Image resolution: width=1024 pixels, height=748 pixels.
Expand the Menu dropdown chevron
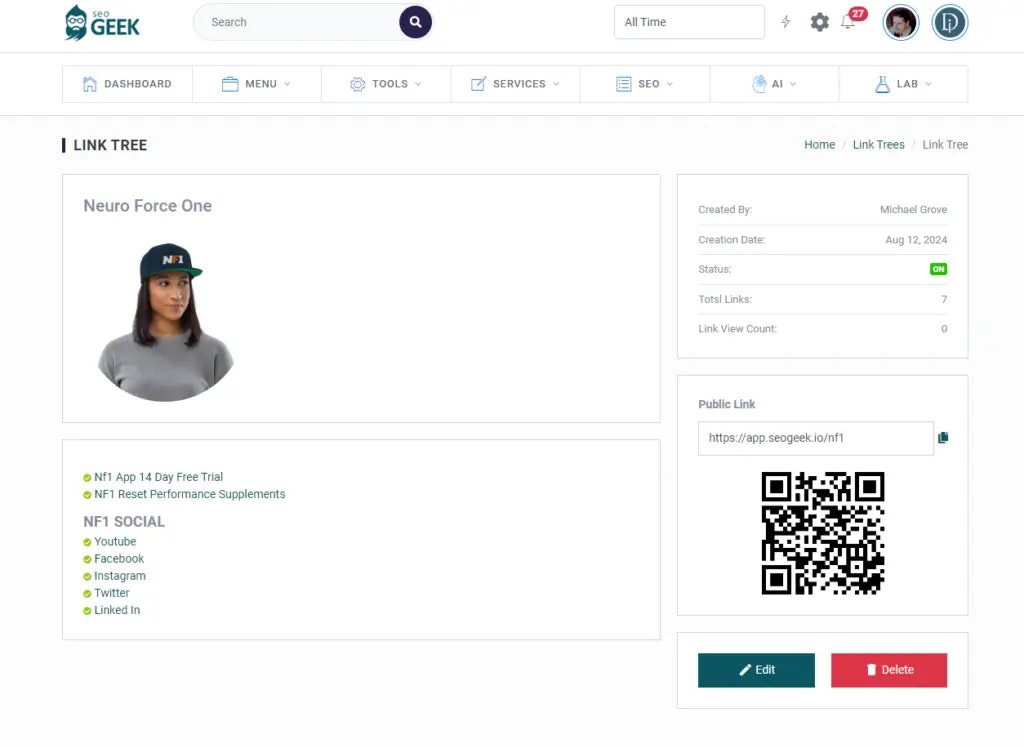point(287,84)
